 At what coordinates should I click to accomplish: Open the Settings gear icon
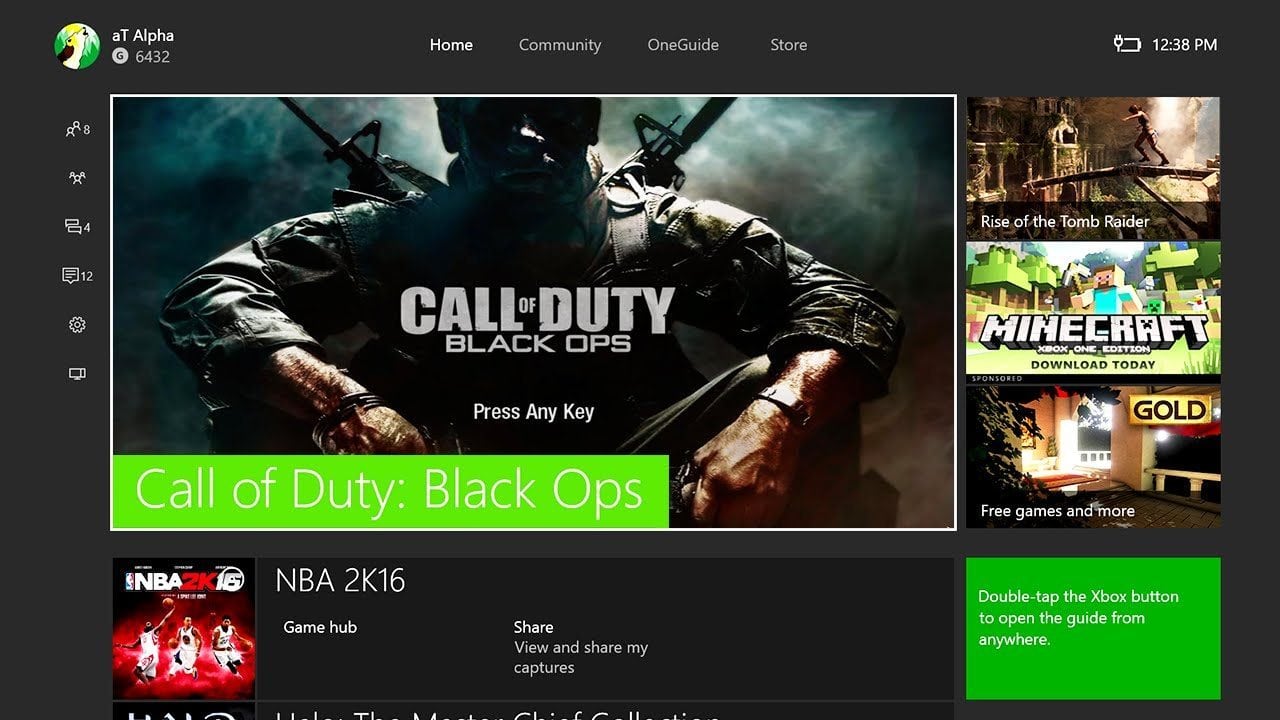click(x=77, y=325)
